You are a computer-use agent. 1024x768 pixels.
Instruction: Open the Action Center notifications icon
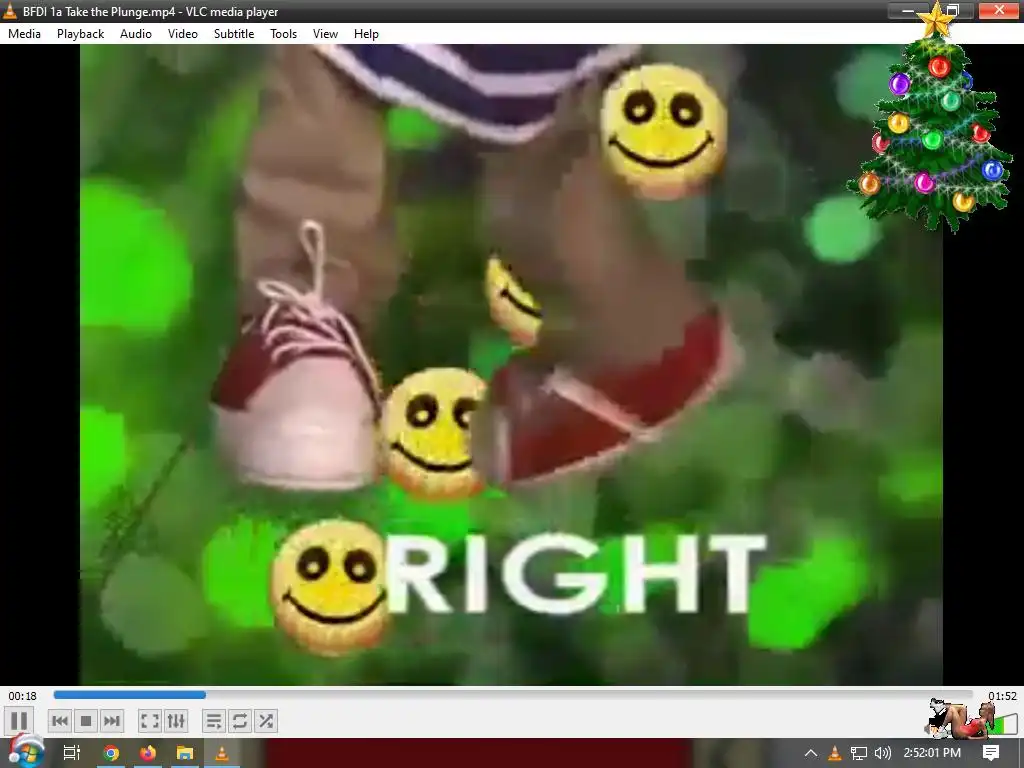pyautogui.click(x=991, y=753)
